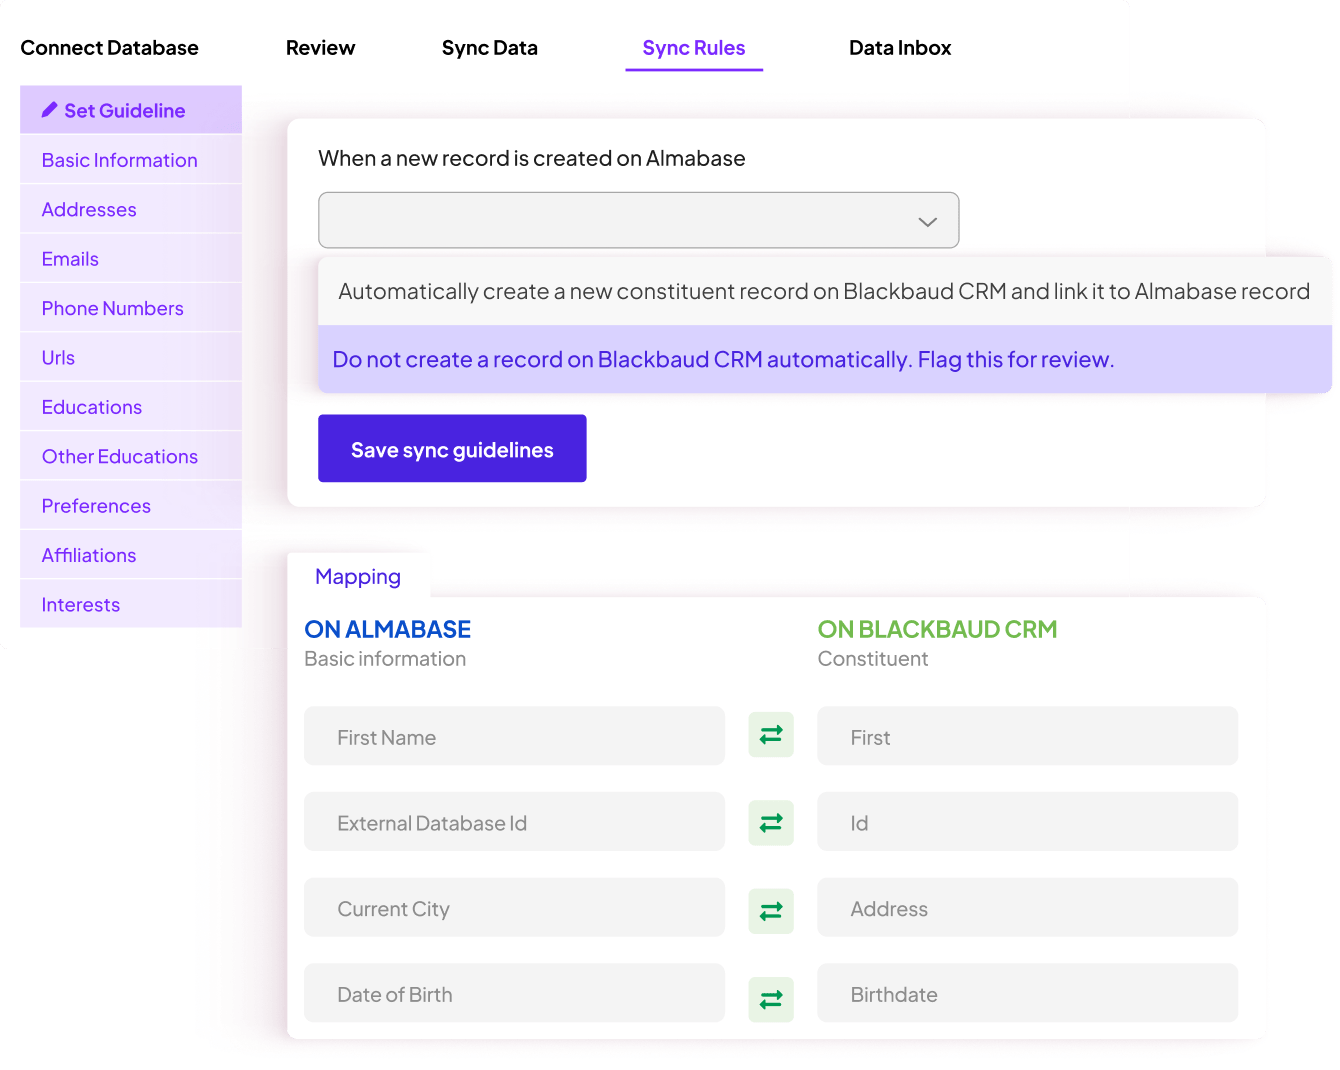
Task: Go to Connect Database tab
Action: pos(109,48)
